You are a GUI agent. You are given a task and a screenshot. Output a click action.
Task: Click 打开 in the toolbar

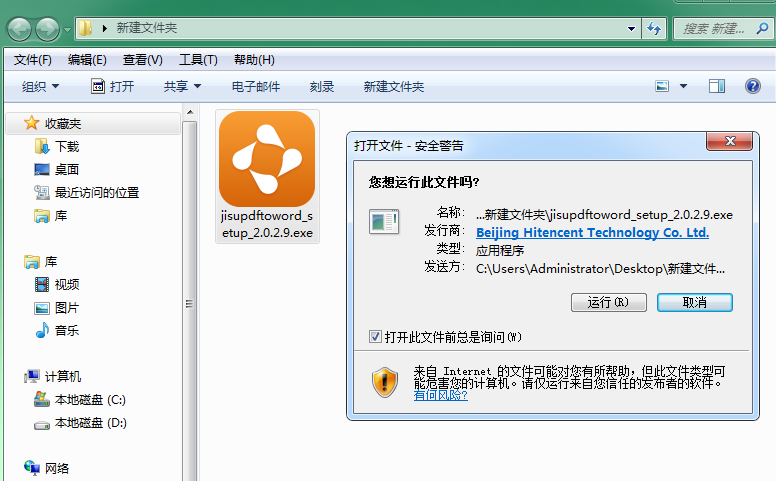[112, 87]
